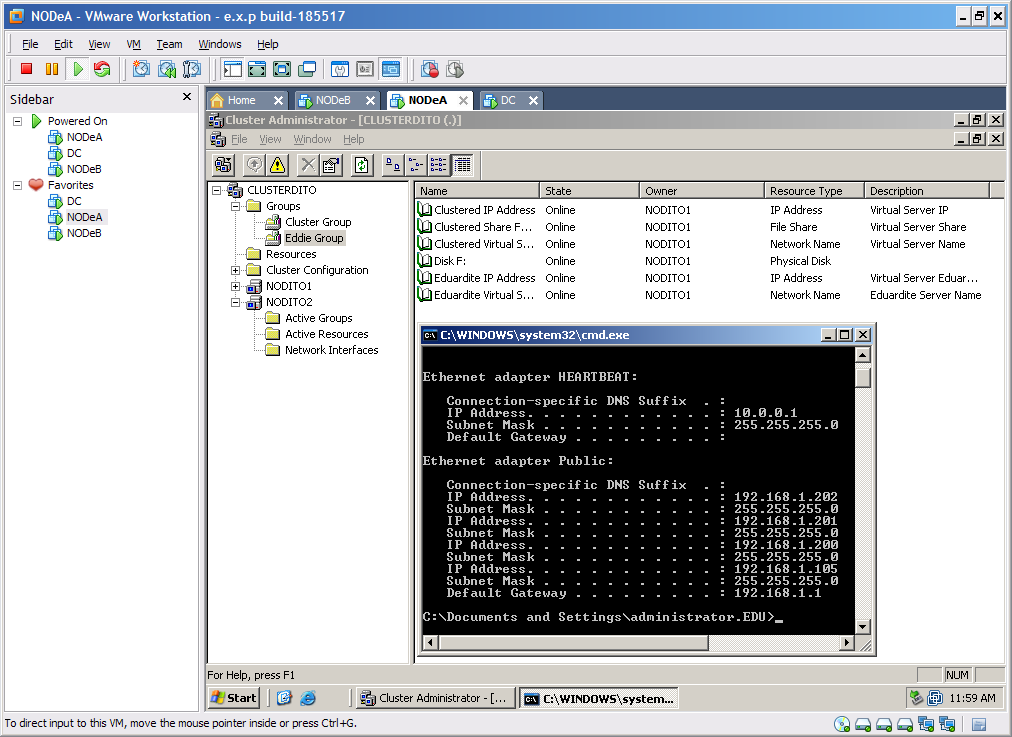Image resolution: width=1012 pixels, height=737 pixels.
Task: Switch to Small Icons view
Action: (416, 165)
